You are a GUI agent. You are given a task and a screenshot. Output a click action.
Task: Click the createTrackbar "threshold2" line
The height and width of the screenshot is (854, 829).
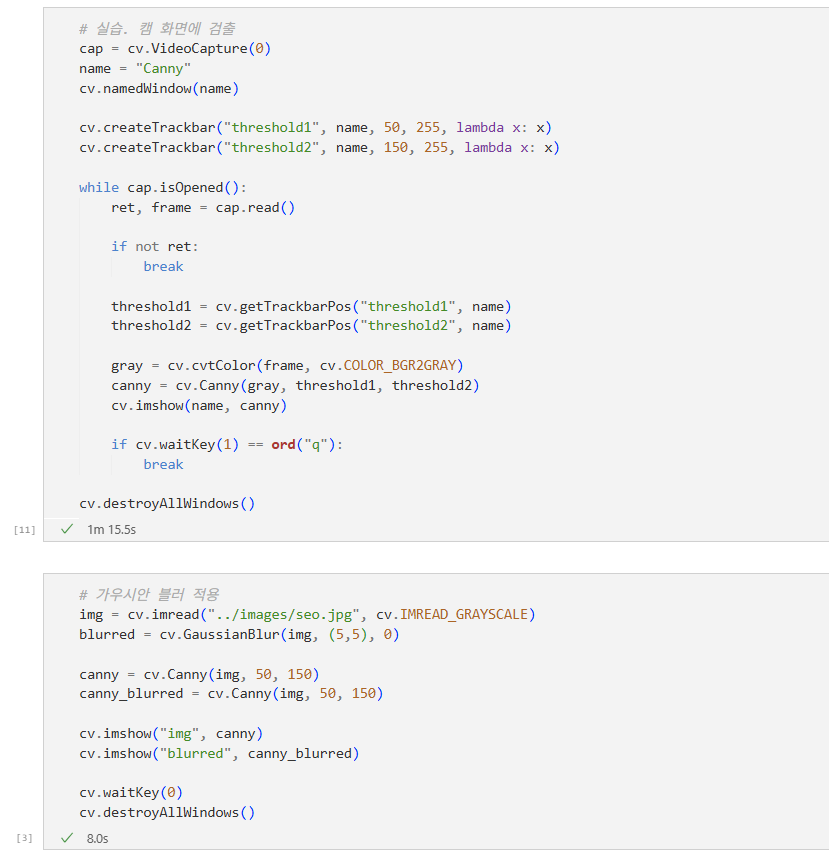(x=319, y=148)
